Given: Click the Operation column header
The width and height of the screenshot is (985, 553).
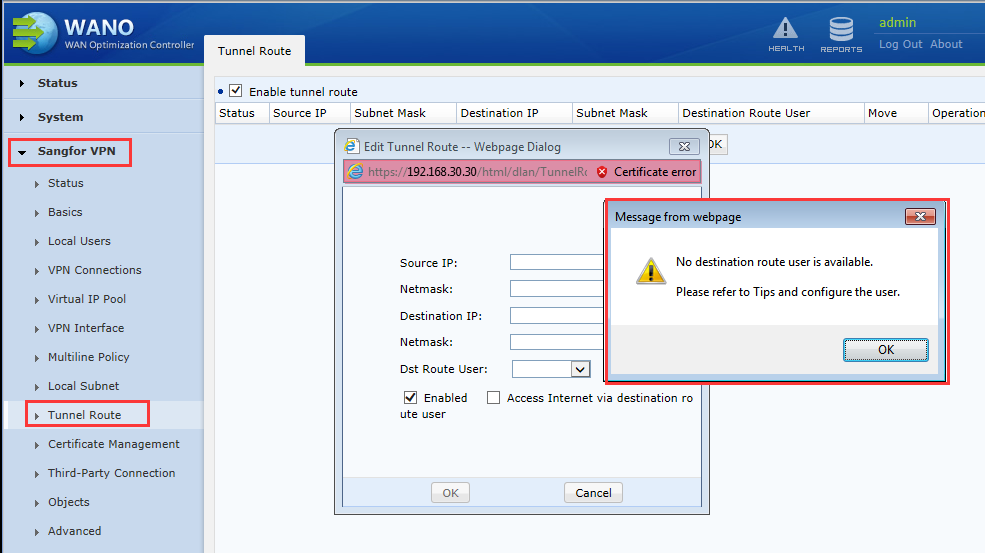Looking at the screenshot, I should click(957, 113).
